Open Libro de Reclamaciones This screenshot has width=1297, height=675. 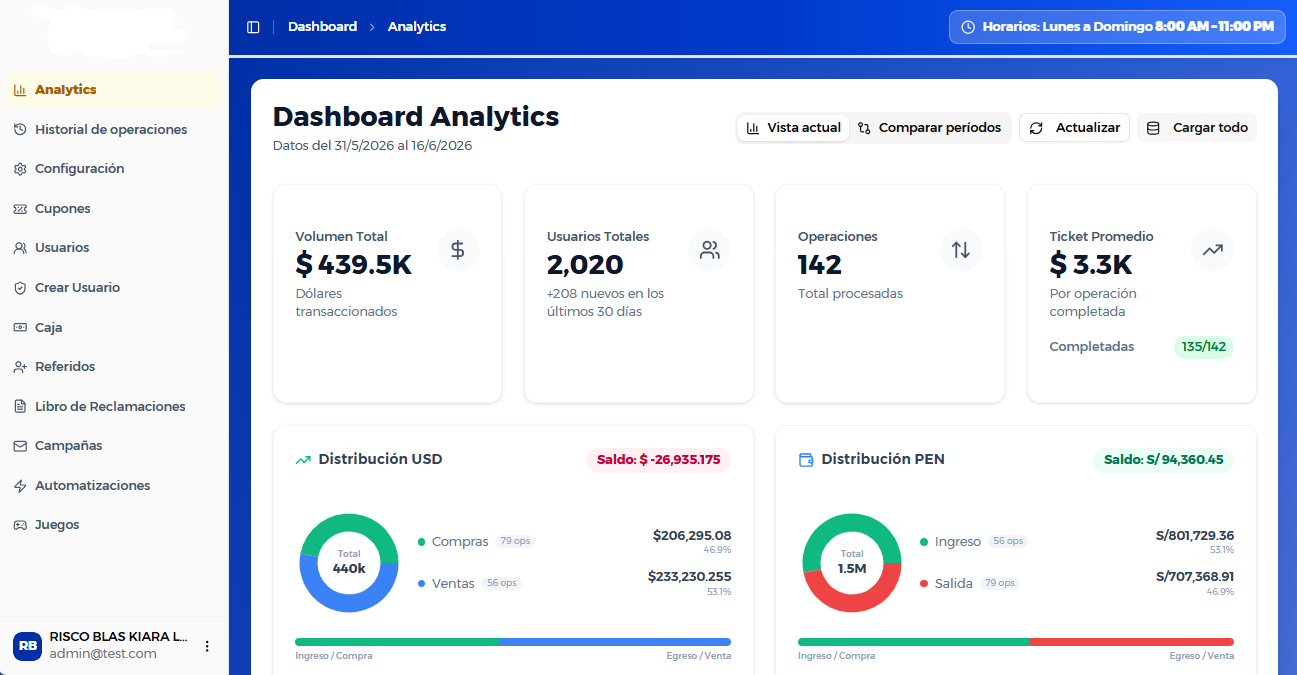click(x=112, y=407)
